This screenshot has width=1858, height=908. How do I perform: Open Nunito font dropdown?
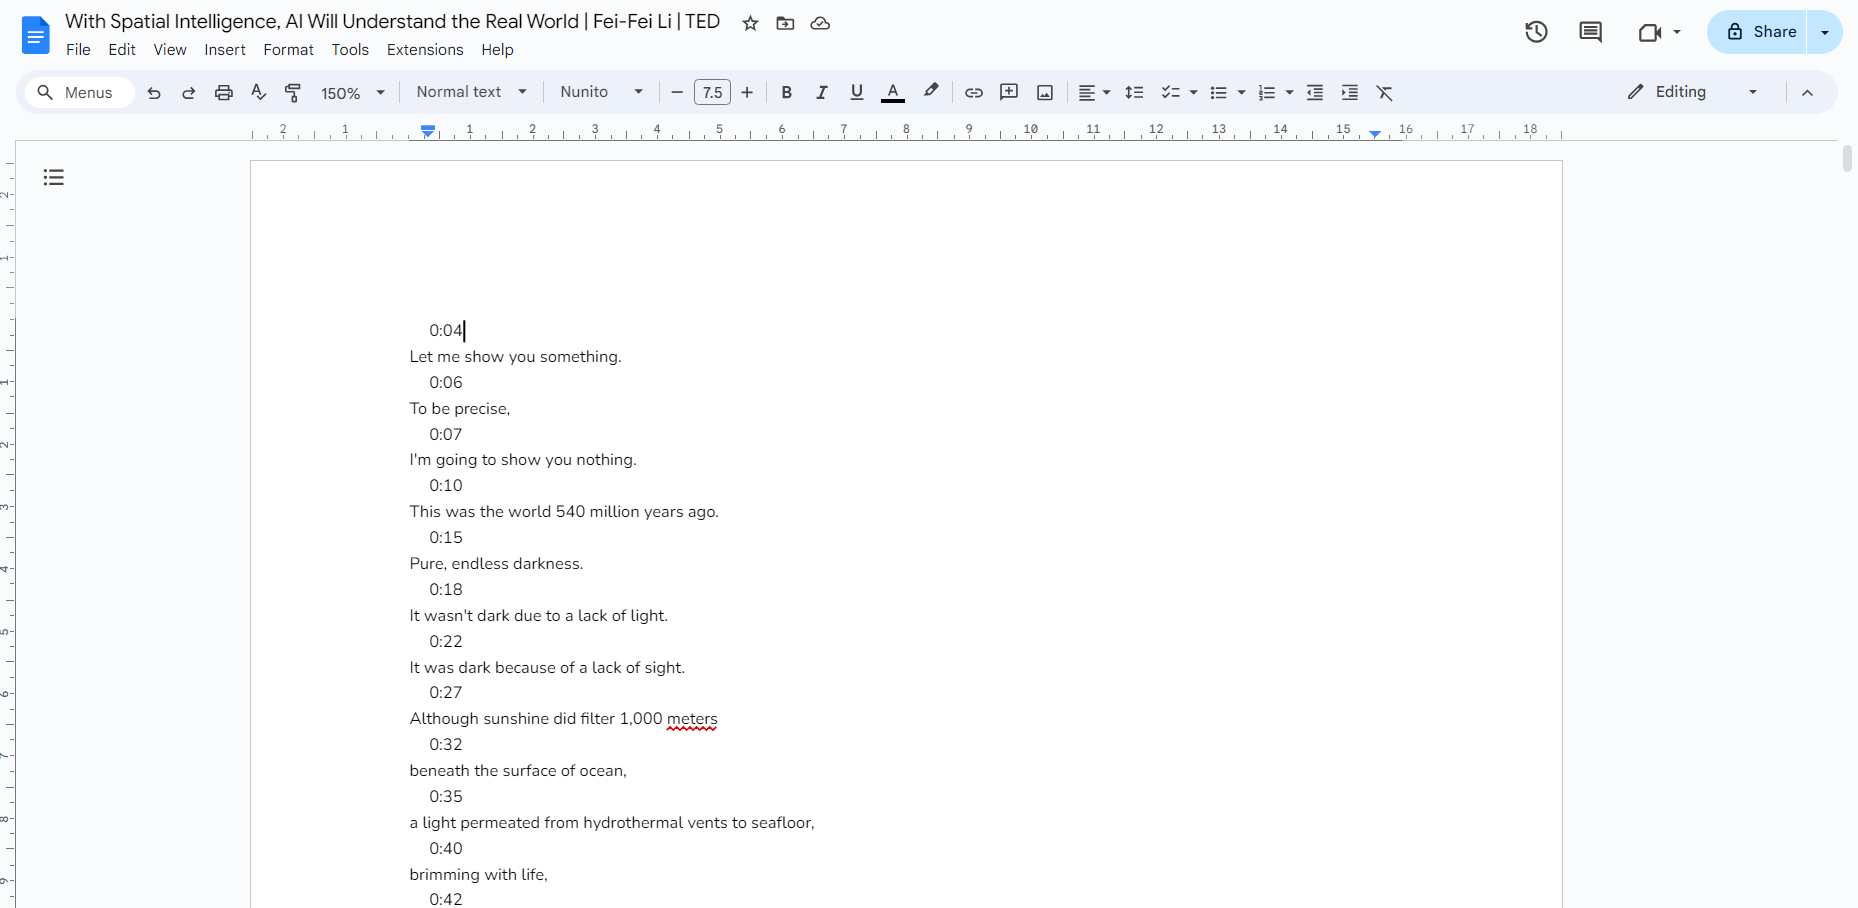click(602, 92)
